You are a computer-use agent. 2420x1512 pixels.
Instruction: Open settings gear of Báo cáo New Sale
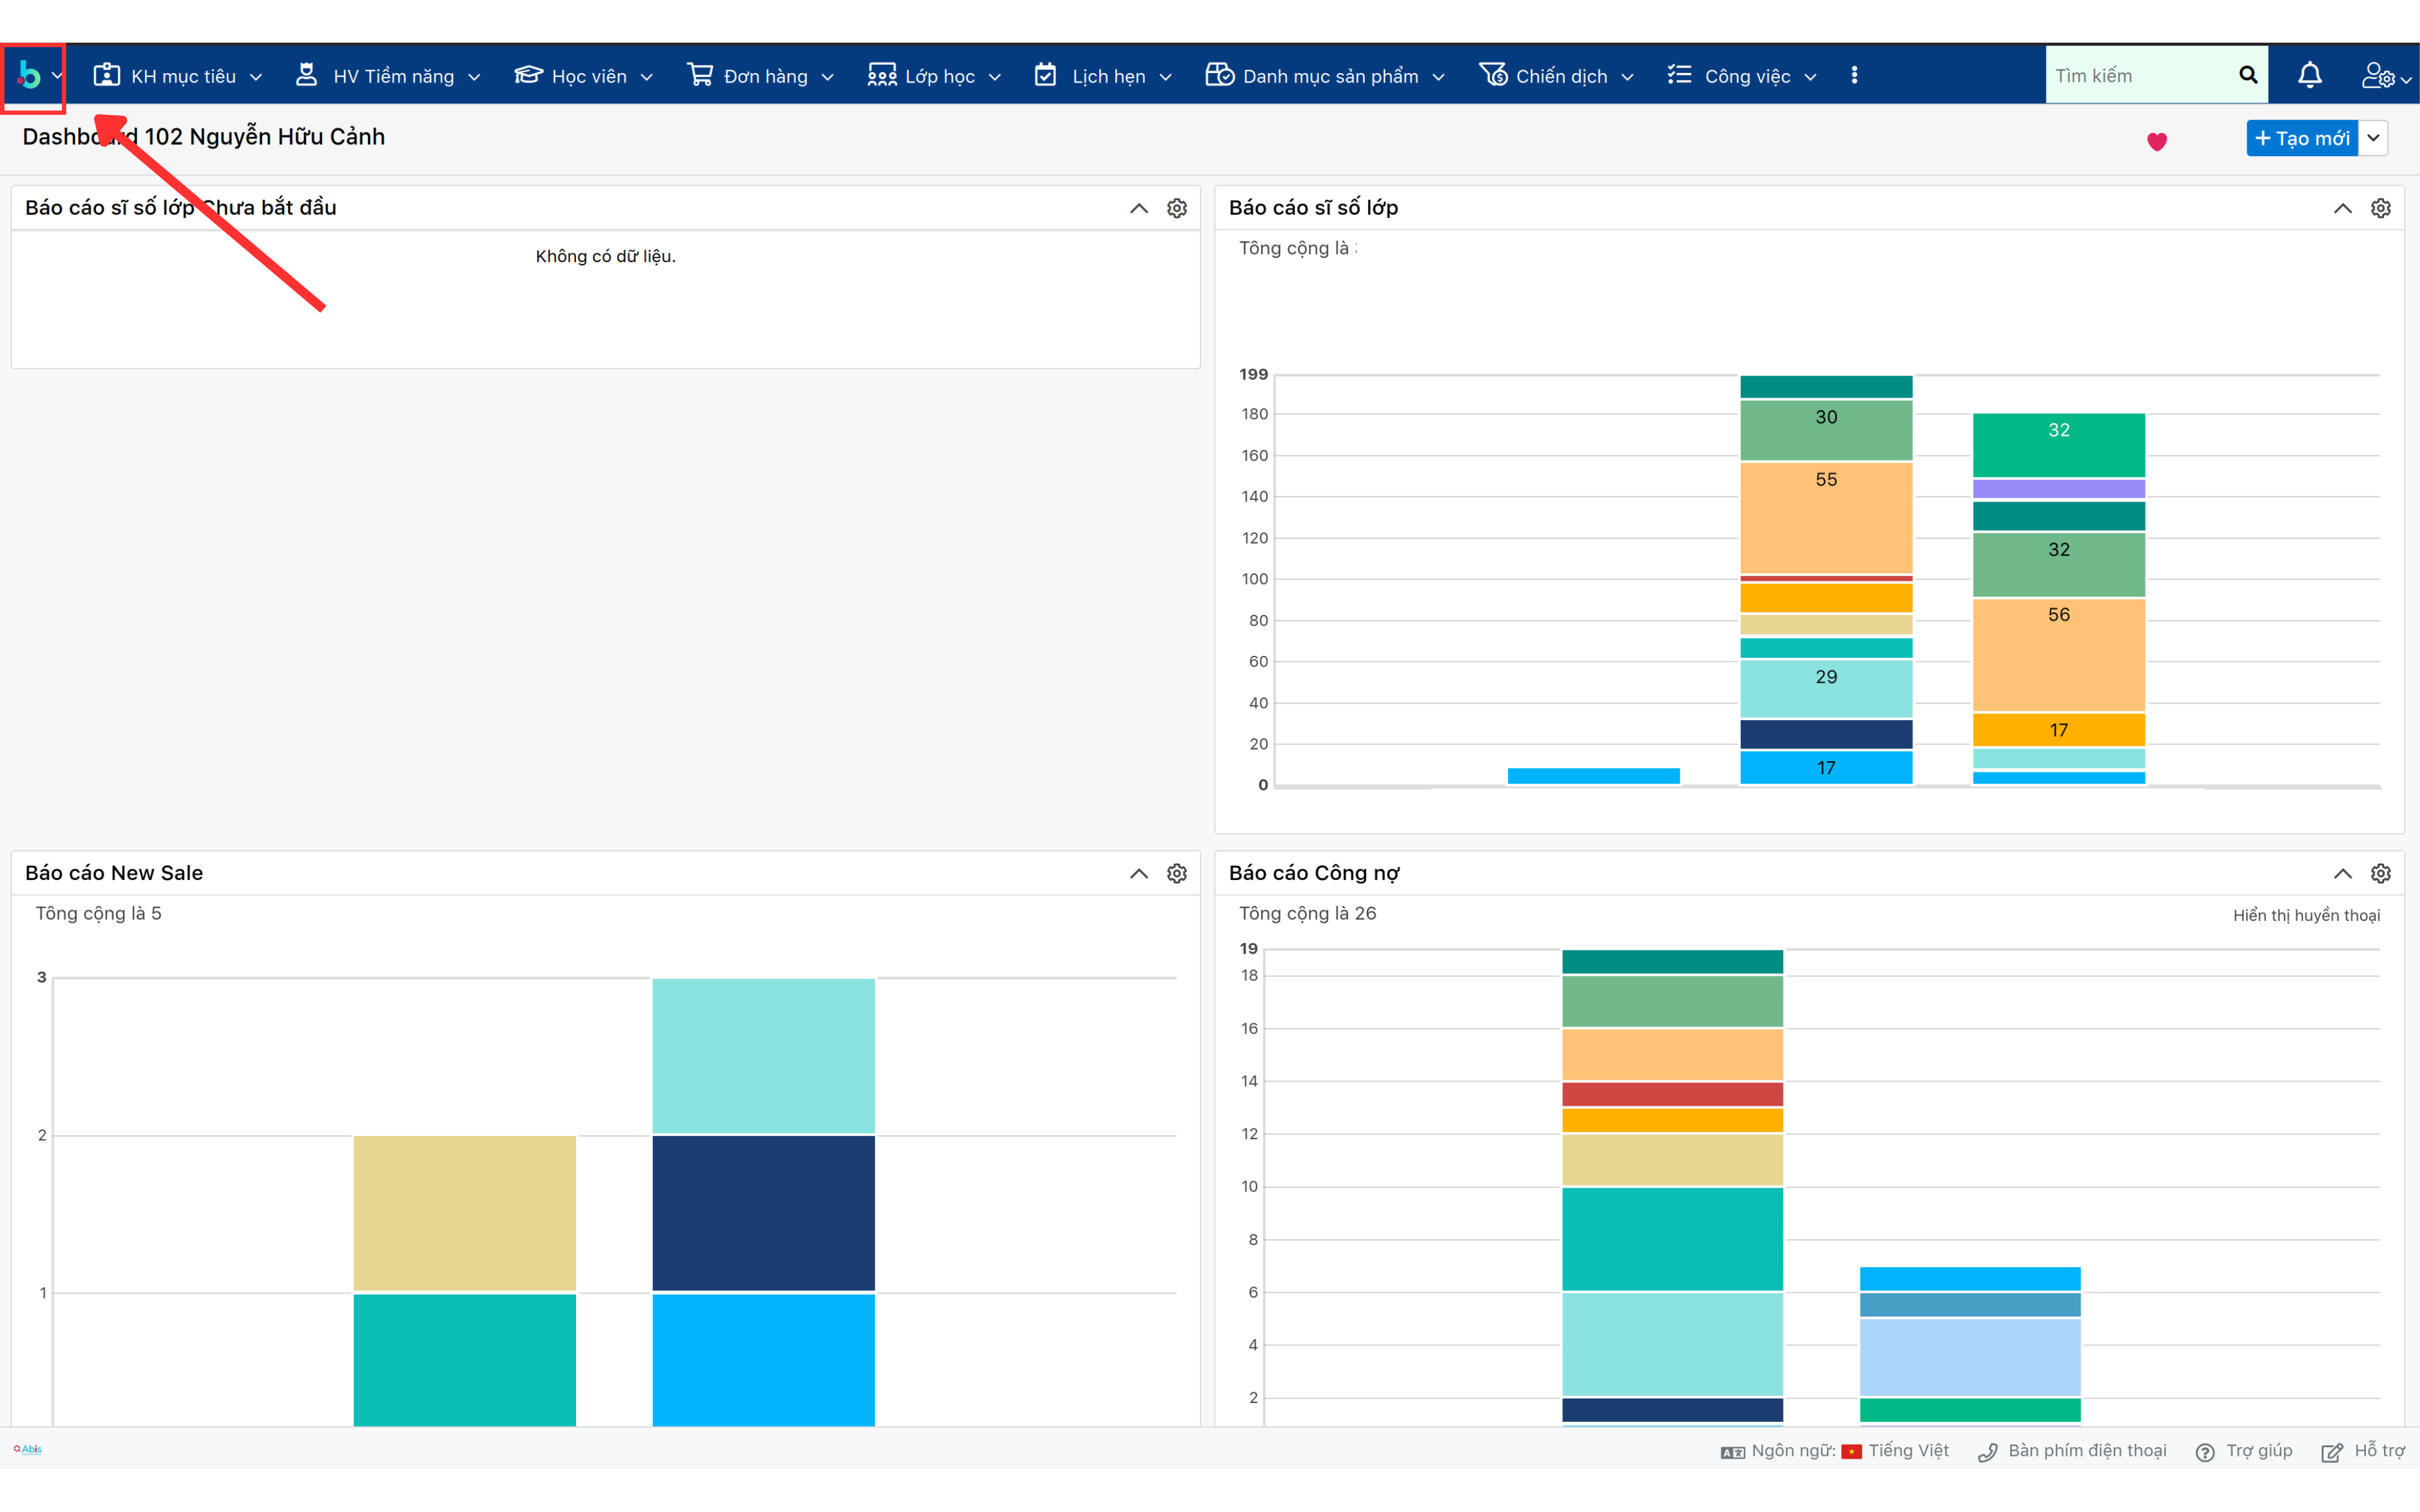(x=1177, y=873)
